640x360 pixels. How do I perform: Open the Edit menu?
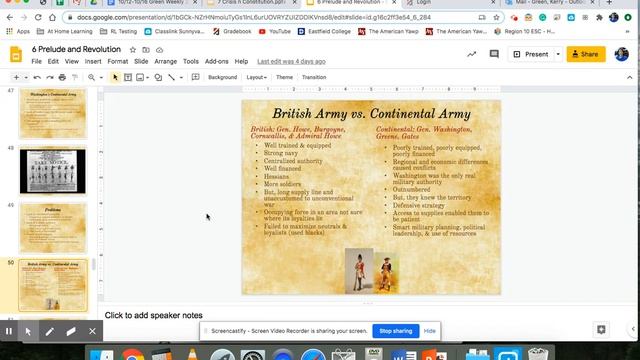point(53,61)
